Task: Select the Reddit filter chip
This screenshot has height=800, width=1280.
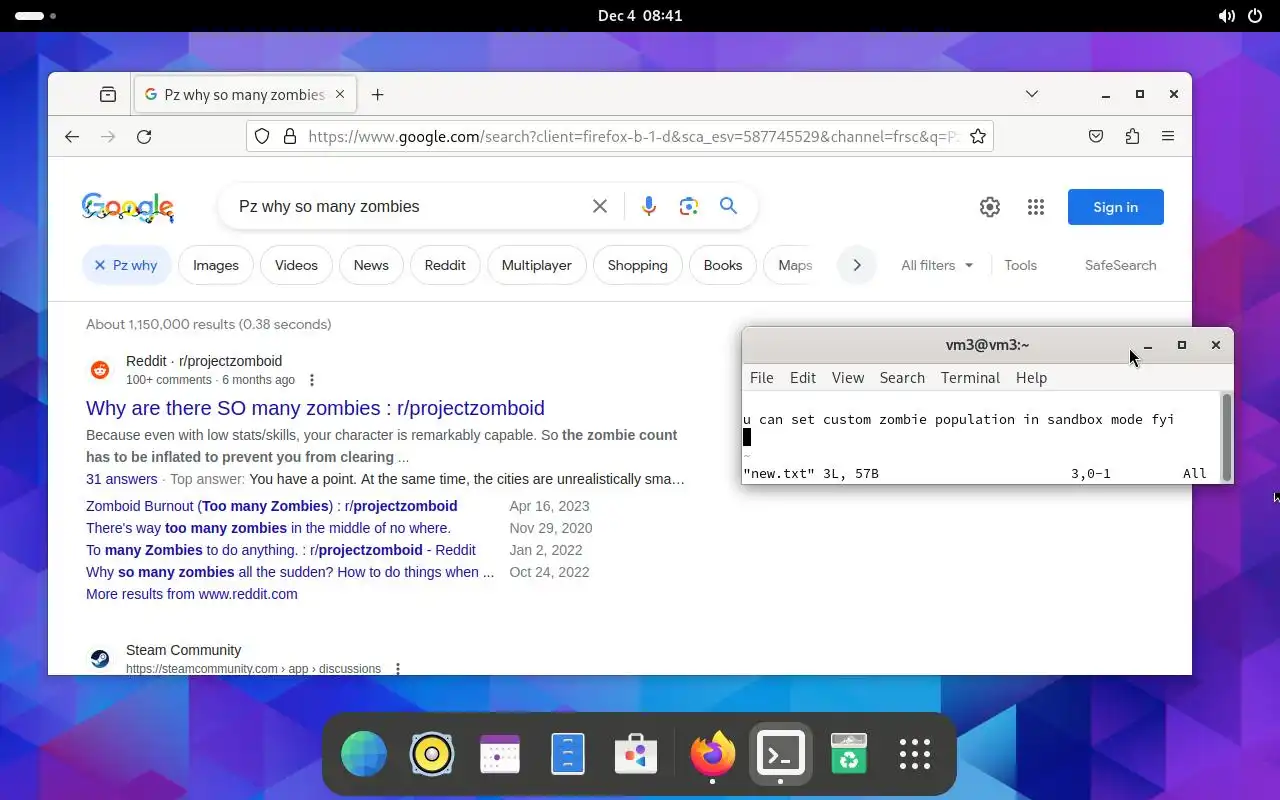Action: 445,265
